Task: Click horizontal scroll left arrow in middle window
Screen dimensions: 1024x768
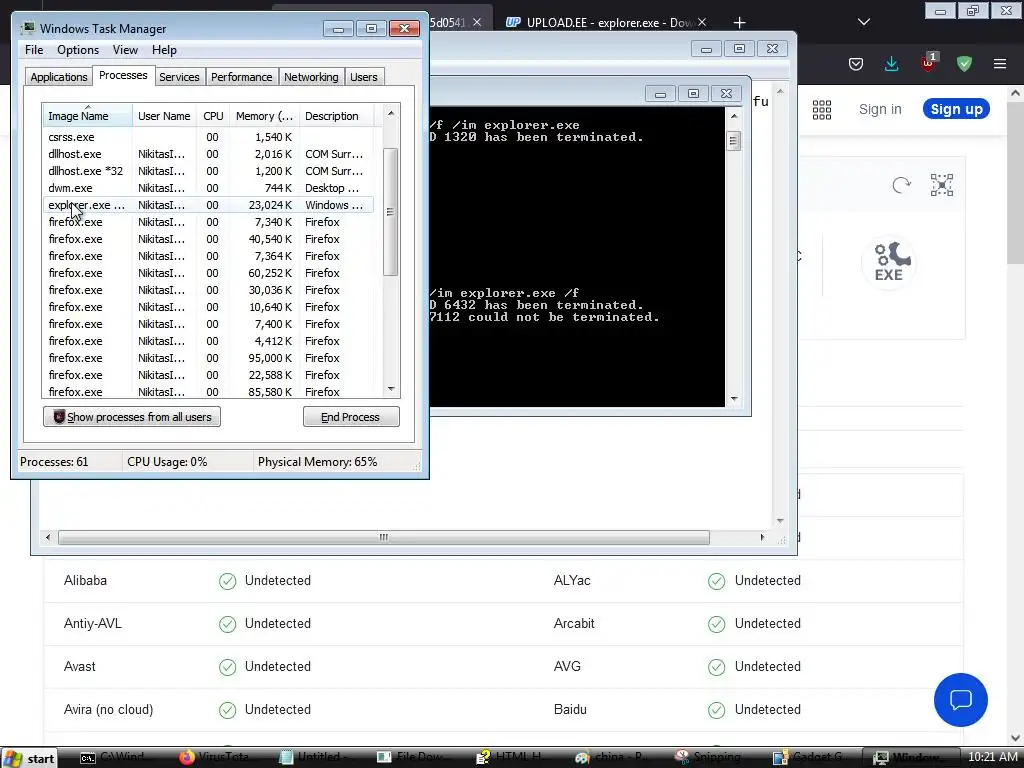Action: [48, 537]
